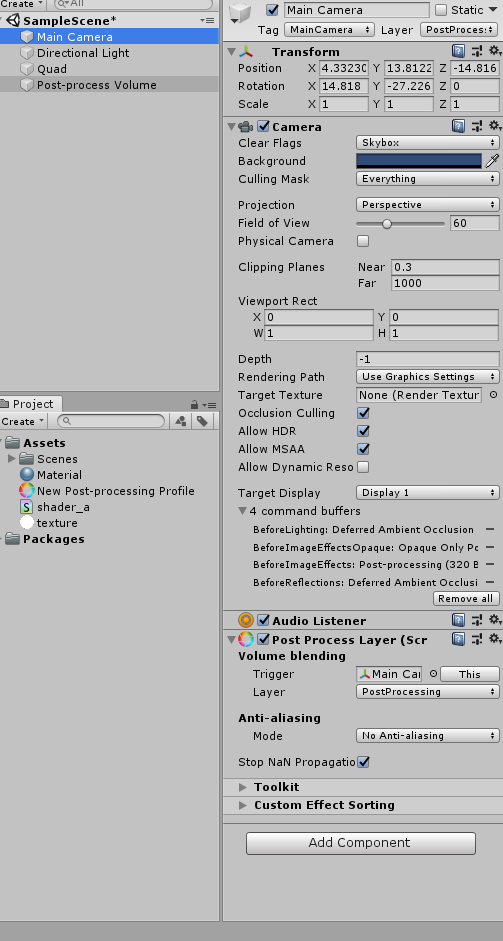Remove the BeforeImageEffects Post-processing command buffer
The width and height of the screenshot is (503, 941).
pos(490,565)
